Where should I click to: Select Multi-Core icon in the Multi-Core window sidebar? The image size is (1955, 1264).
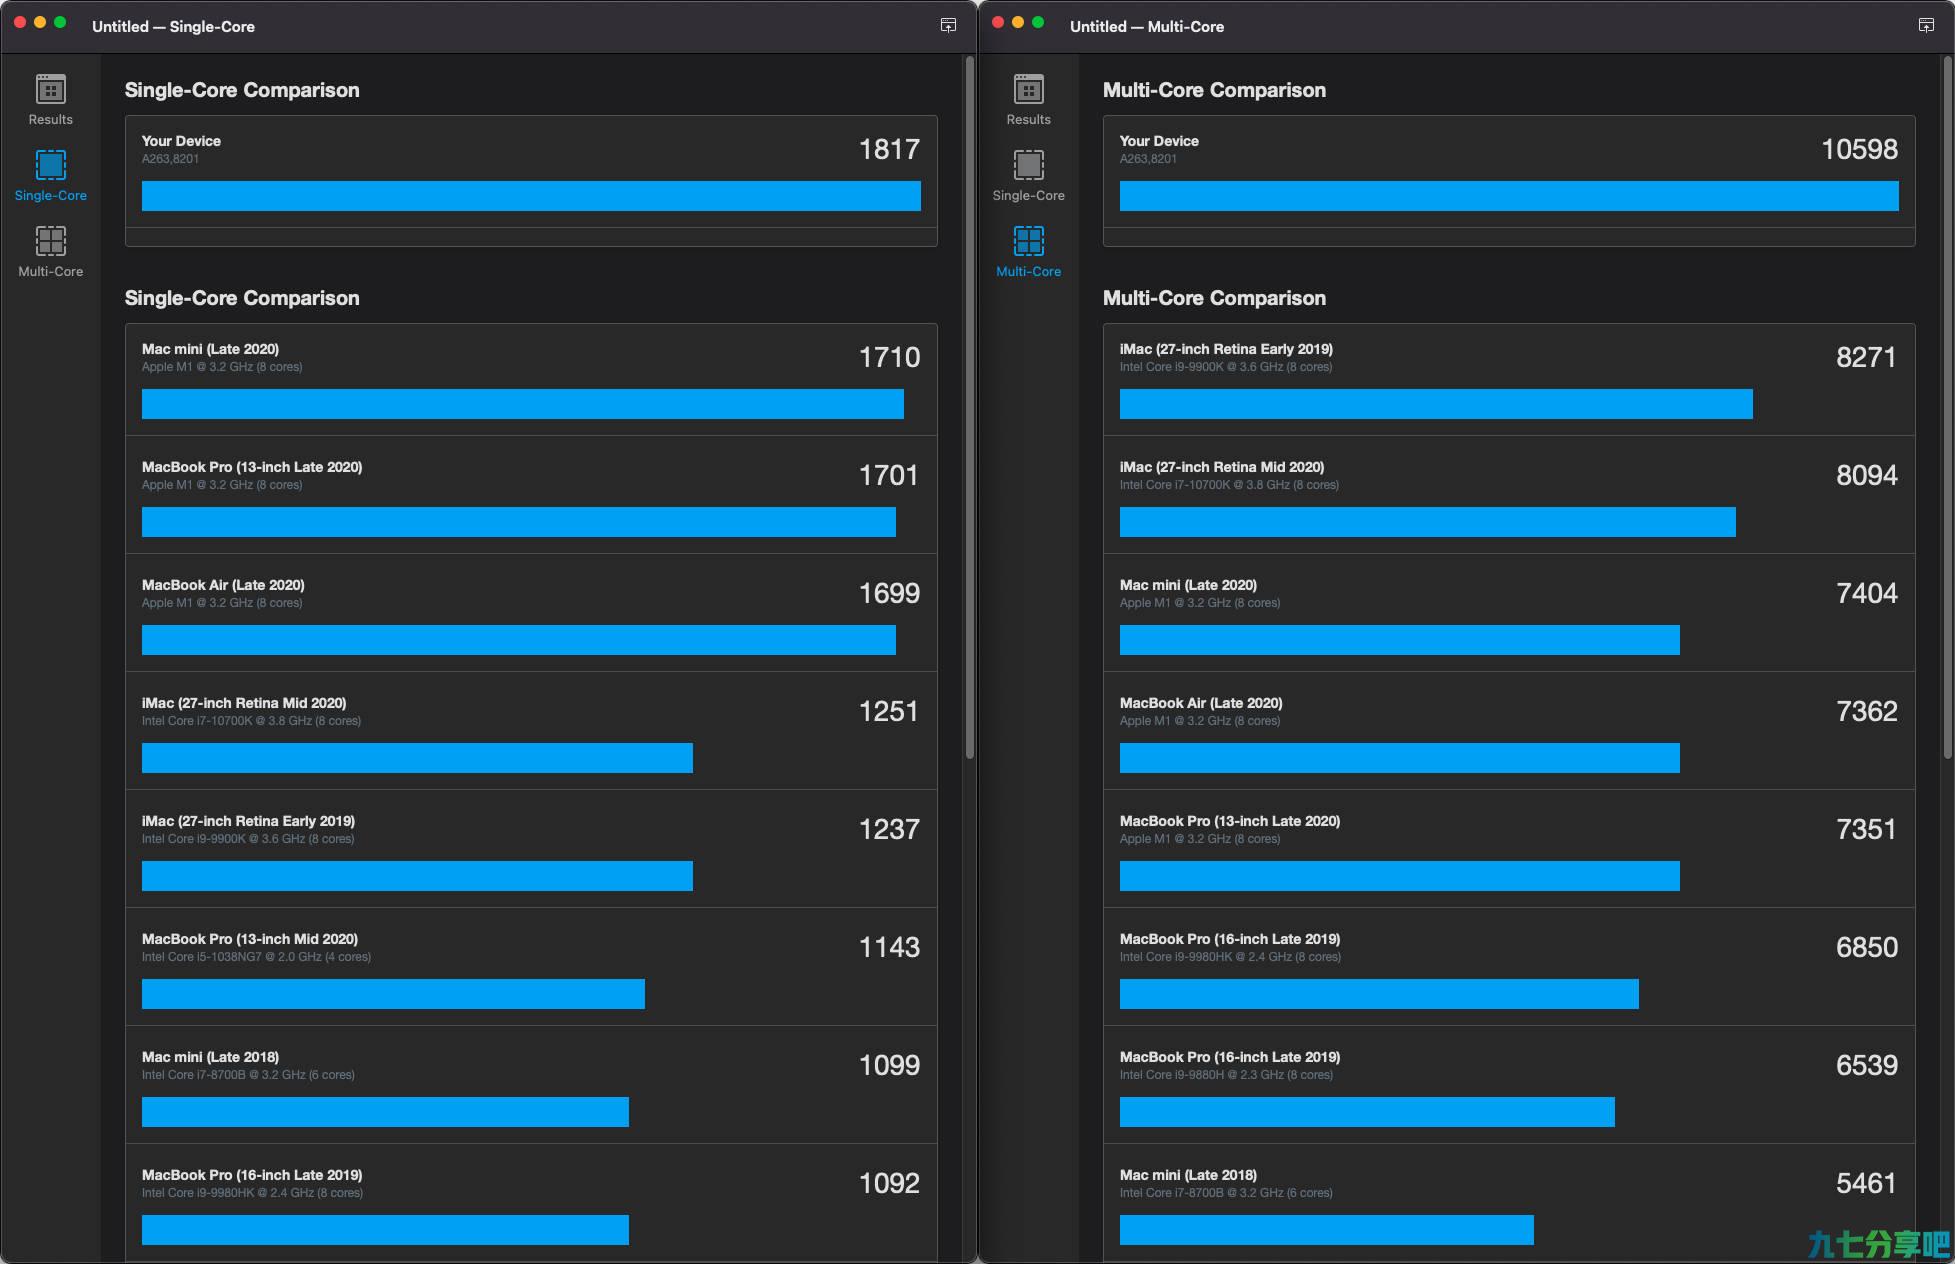[1028, 241]
